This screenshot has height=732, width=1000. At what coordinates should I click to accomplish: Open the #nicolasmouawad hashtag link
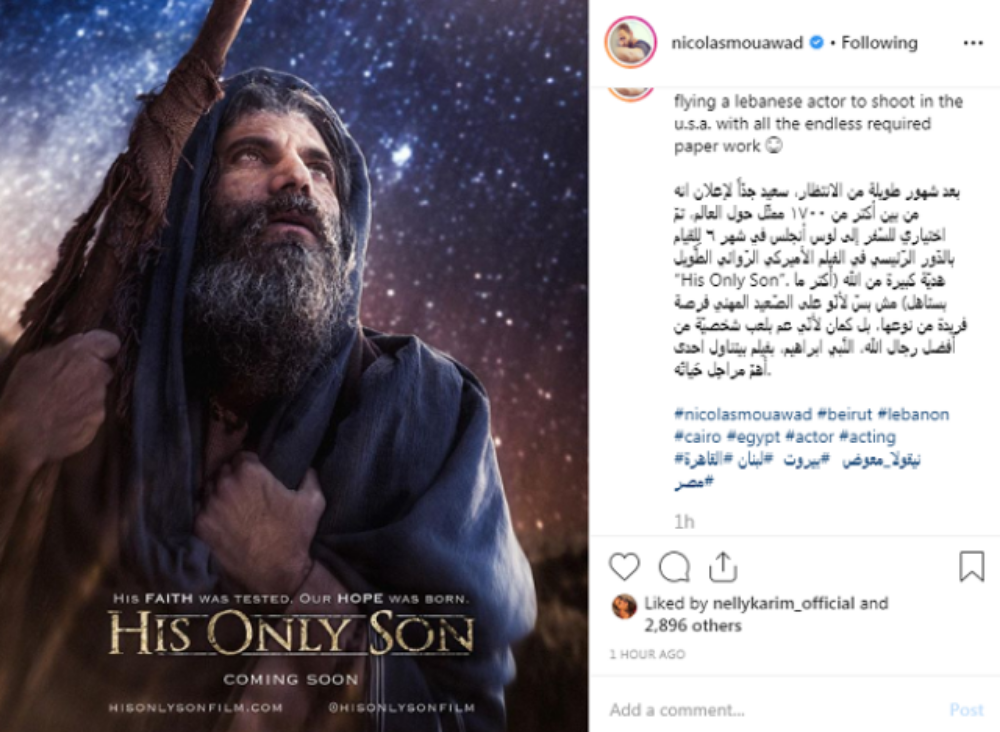[x=743, y=414]
